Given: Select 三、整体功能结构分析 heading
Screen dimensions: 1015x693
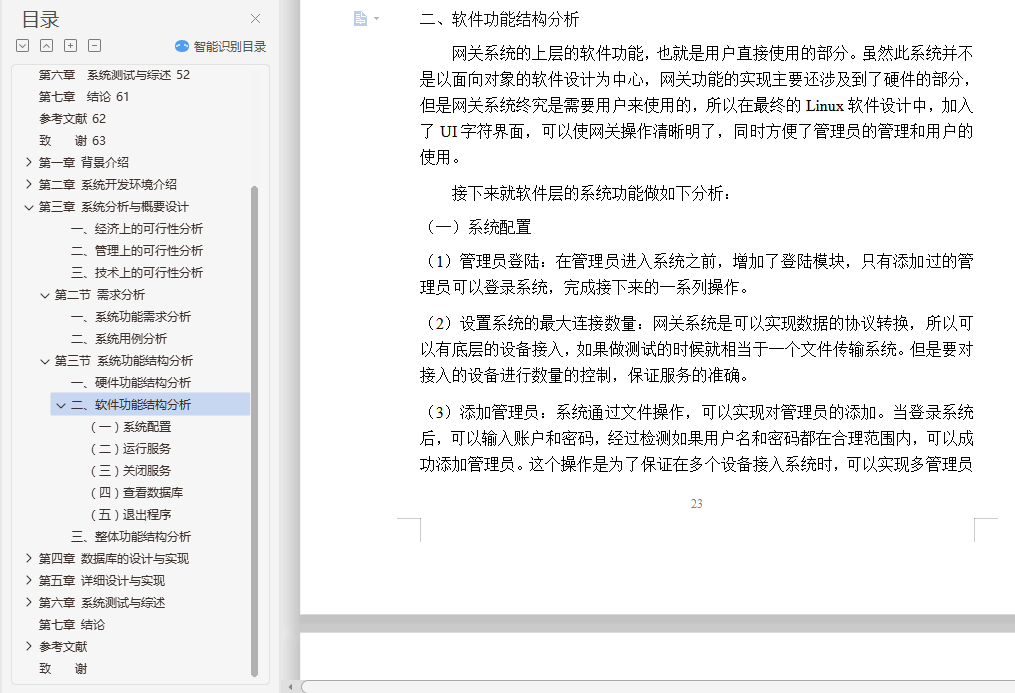Looking at the screenshot, I should click(131, 537).
